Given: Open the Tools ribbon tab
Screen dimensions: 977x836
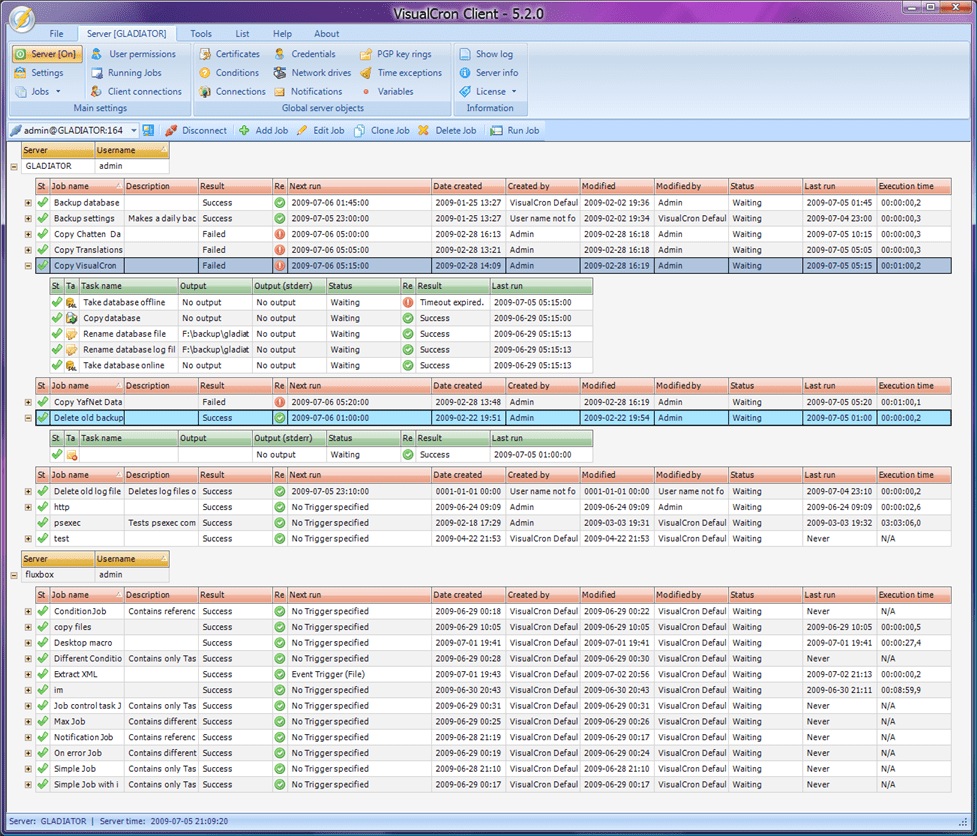Looking at the screenshot, I should (x=201, y=34).
